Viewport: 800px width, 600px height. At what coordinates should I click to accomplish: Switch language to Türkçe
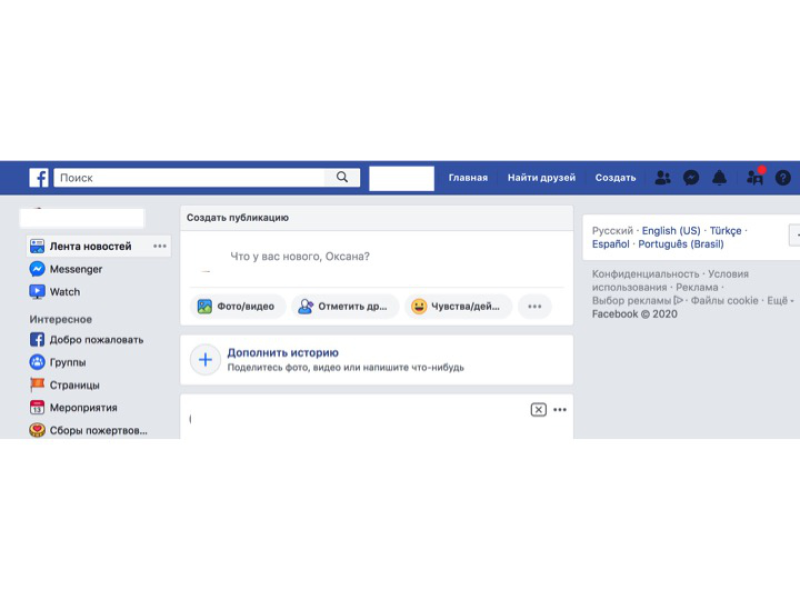coord(726,231)
